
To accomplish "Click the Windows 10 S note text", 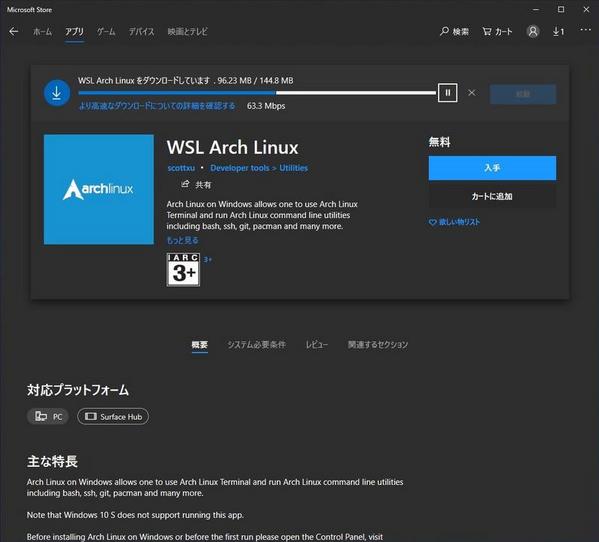I will pyautogui.click(x=135, y=515).
